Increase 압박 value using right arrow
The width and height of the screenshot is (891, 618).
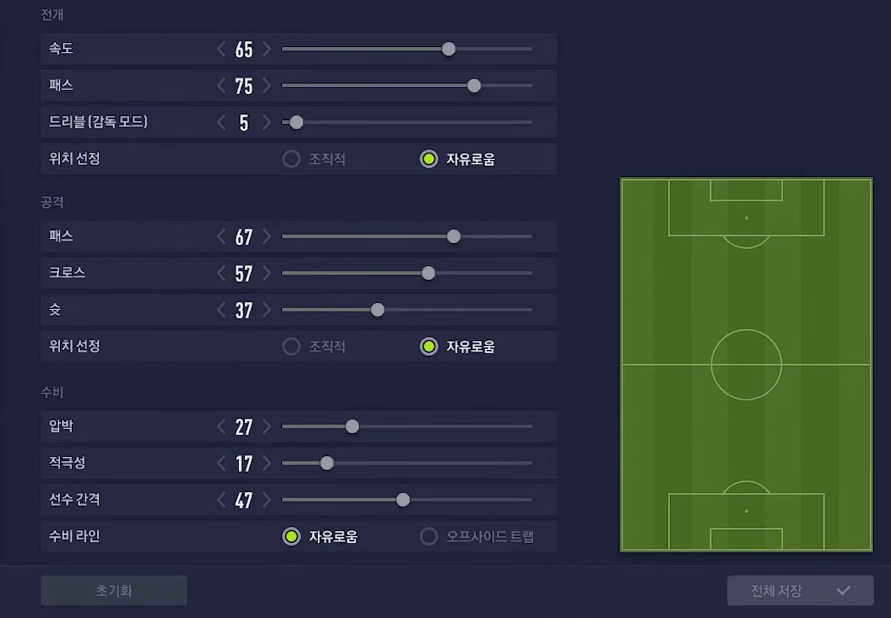click(267, 427)
